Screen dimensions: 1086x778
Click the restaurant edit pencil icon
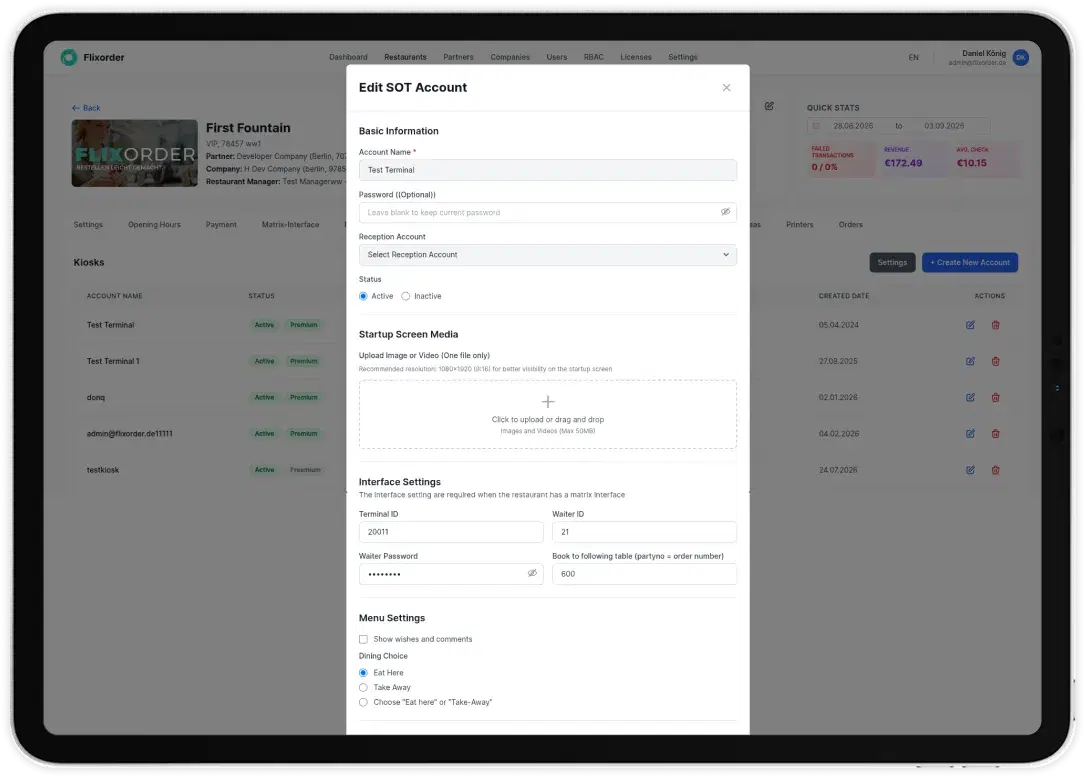(x=769, y=106)
